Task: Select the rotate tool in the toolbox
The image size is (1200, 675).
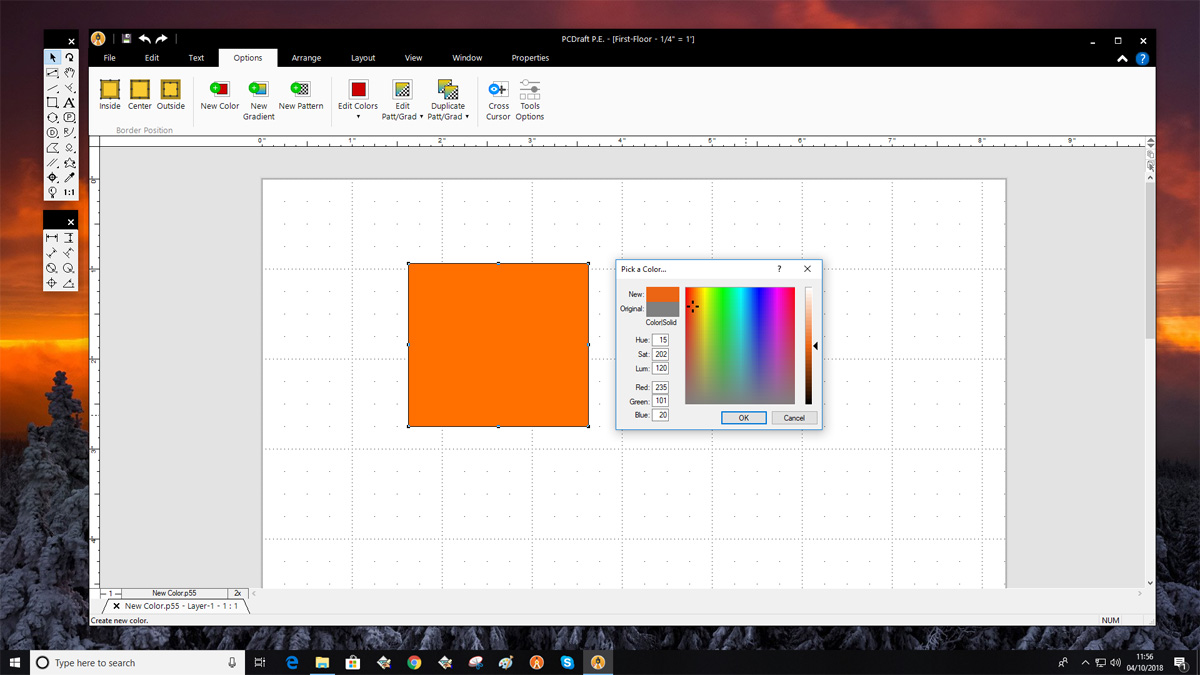Action: click(69, 57)
